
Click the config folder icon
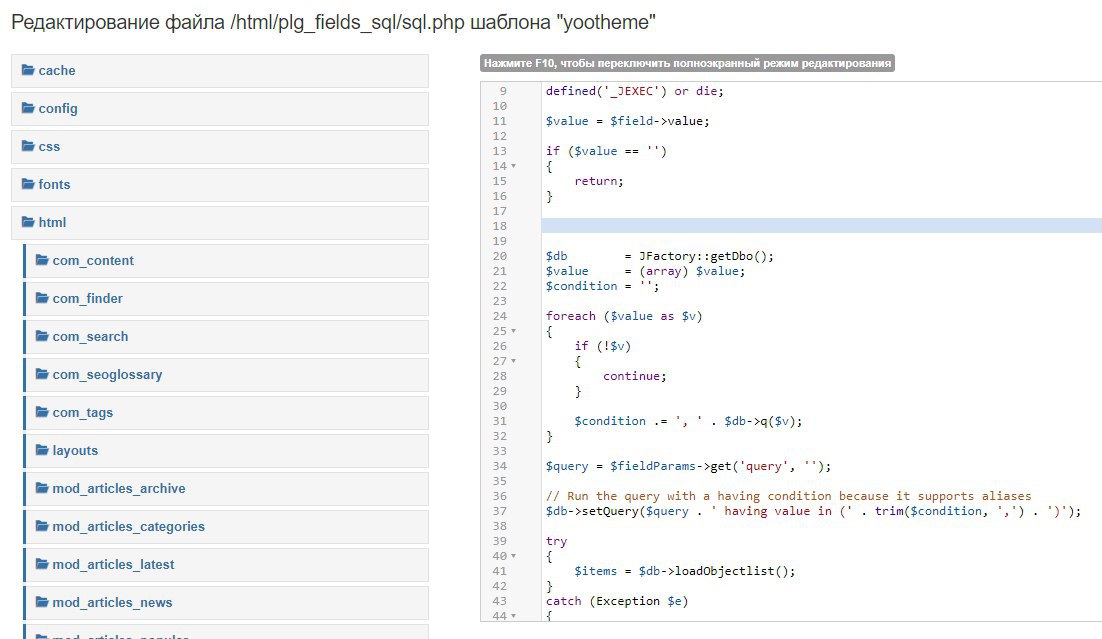tap(28, 108)
